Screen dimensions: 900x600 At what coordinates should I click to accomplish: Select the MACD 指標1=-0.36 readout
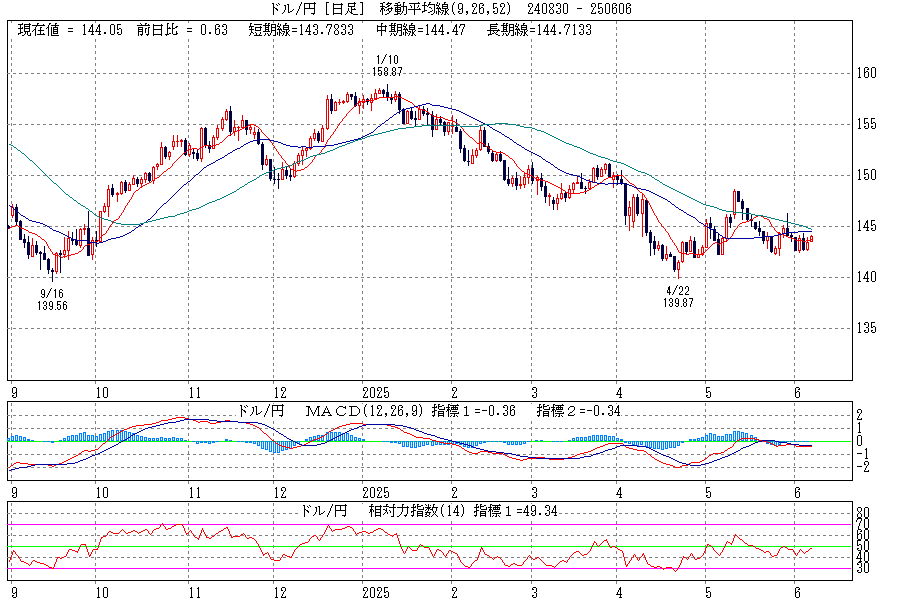(473, 411)
